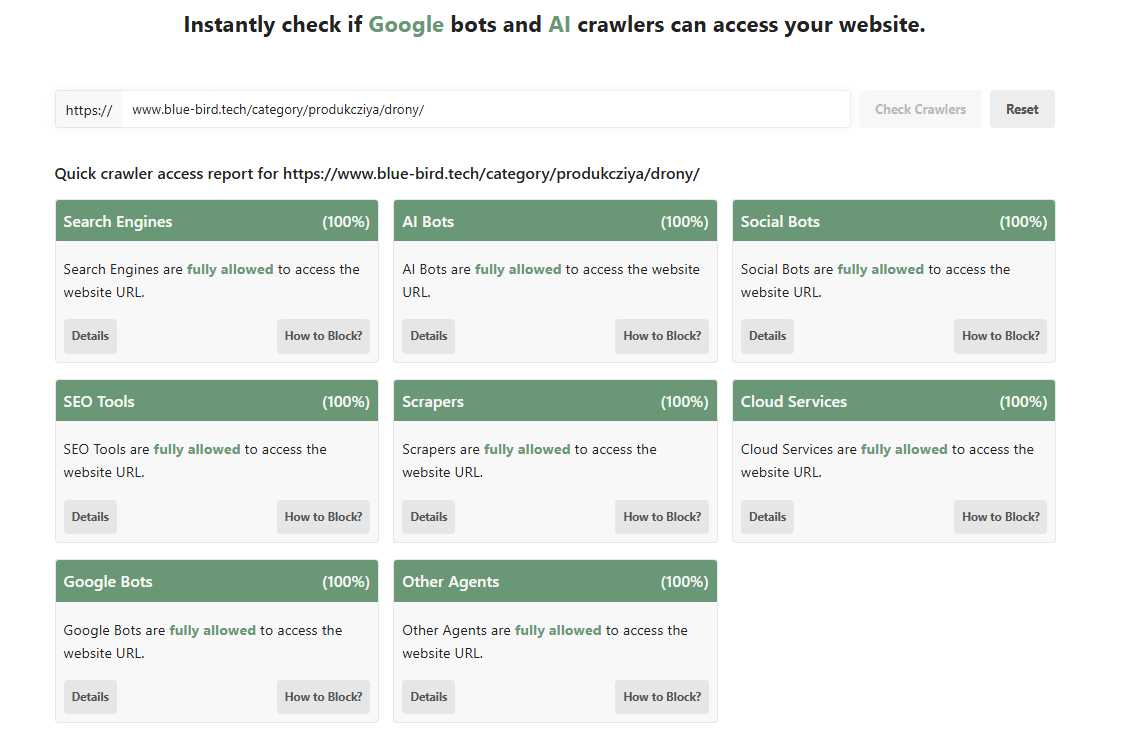Click How to Block for Search Engines
Viewport: 1121px width, 744px height.
(x=323, y=336)
